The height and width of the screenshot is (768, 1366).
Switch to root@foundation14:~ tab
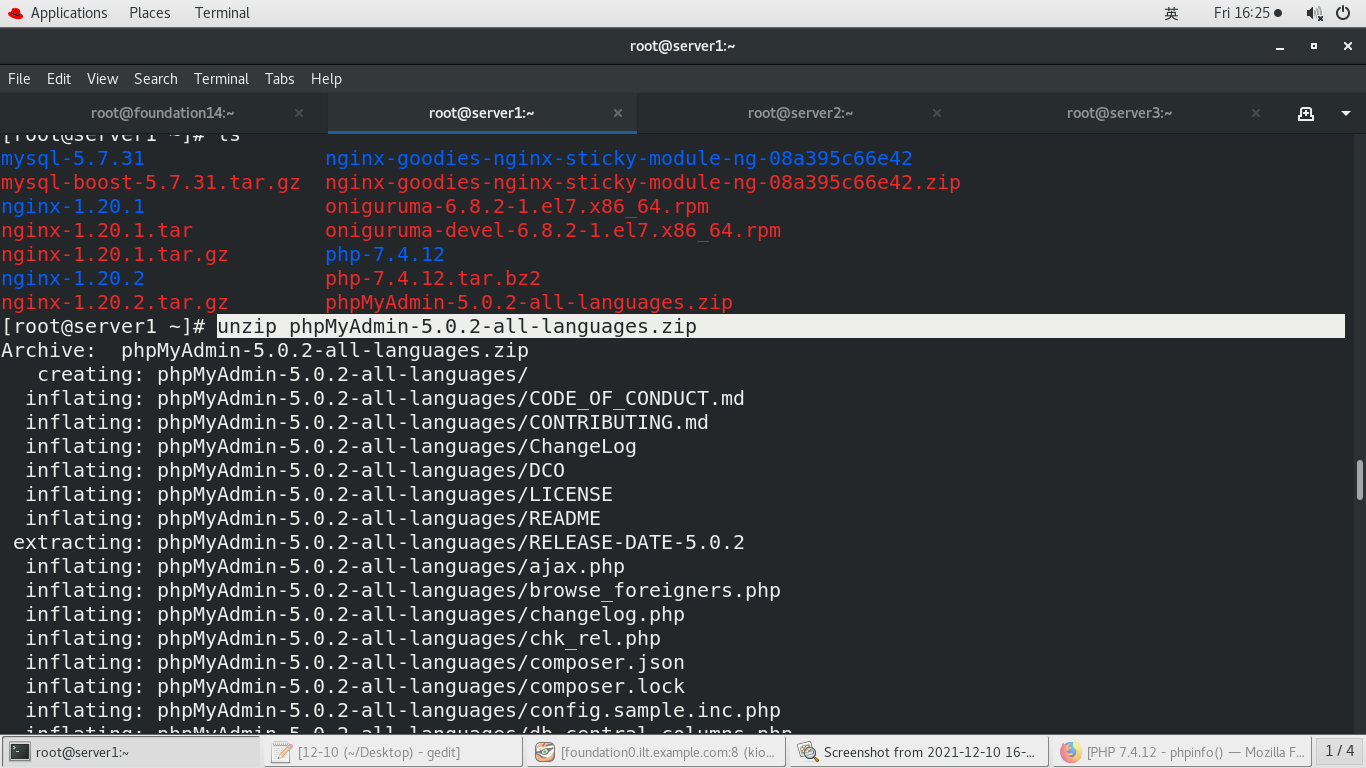(163, 113)
